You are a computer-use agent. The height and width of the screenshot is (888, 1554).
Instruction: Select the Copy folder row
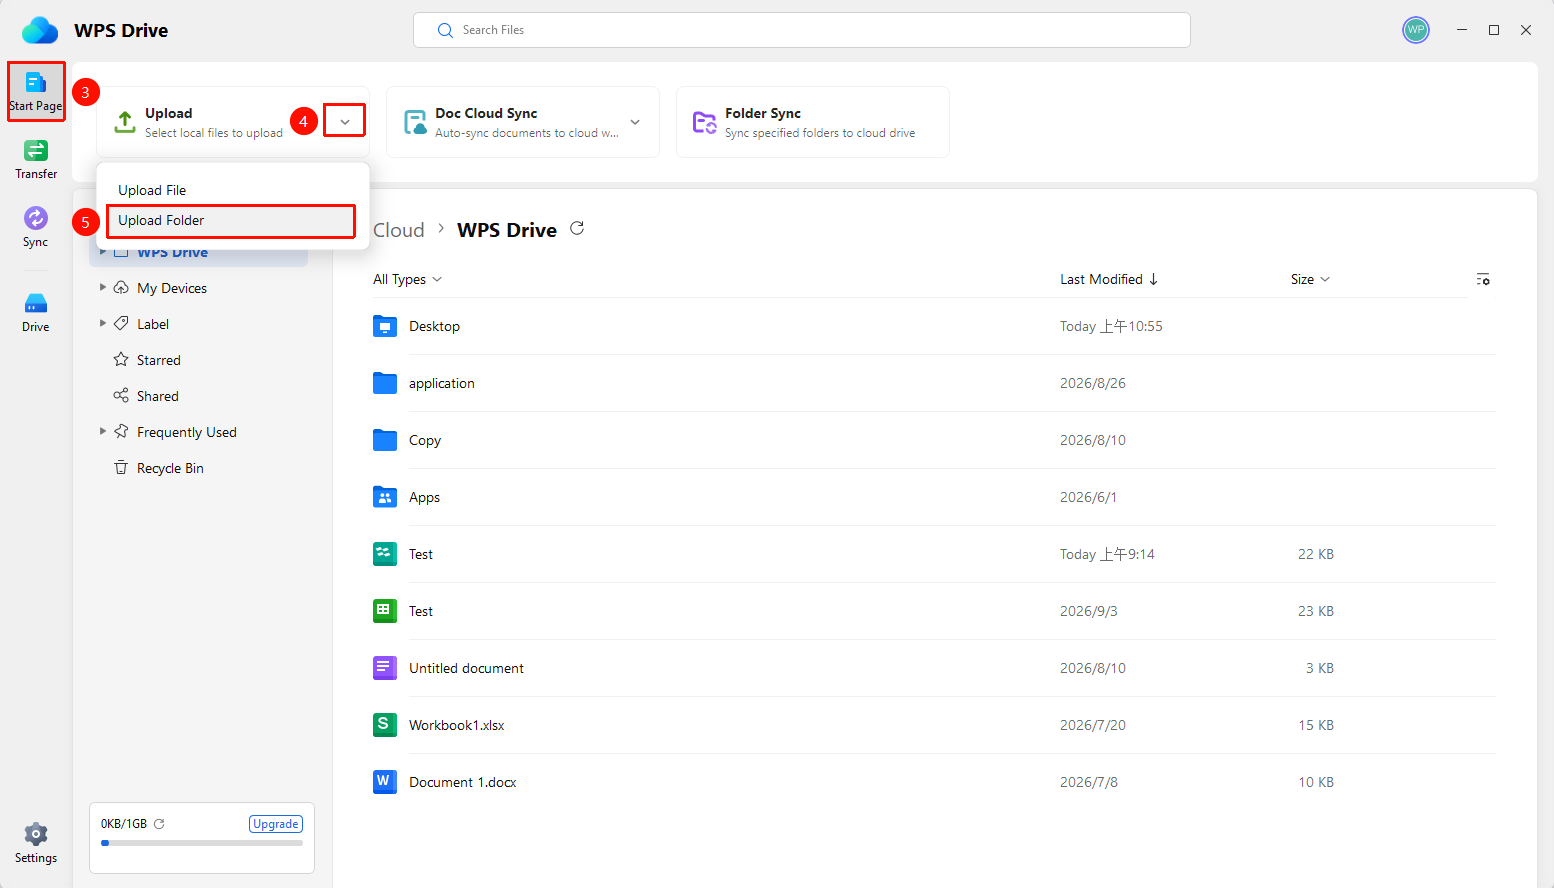tap(934, 440)
